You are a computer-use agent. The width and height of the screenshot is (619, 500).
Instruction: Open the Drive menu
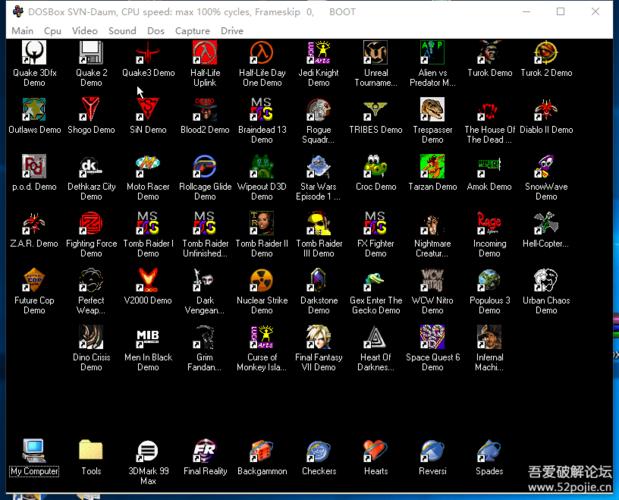232,31
